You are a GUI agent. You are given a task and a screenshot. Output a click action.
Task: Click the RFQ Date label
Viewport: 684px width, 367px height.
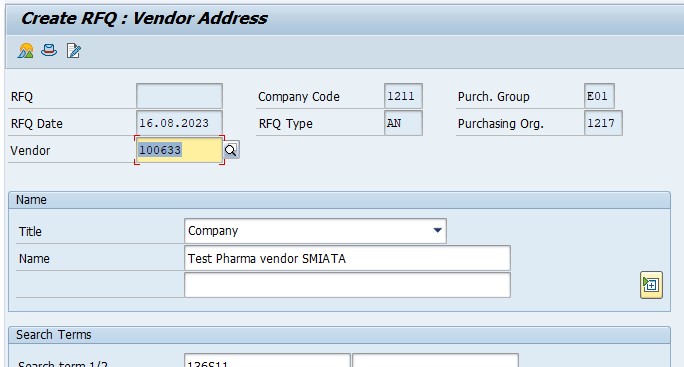[37, 123]
